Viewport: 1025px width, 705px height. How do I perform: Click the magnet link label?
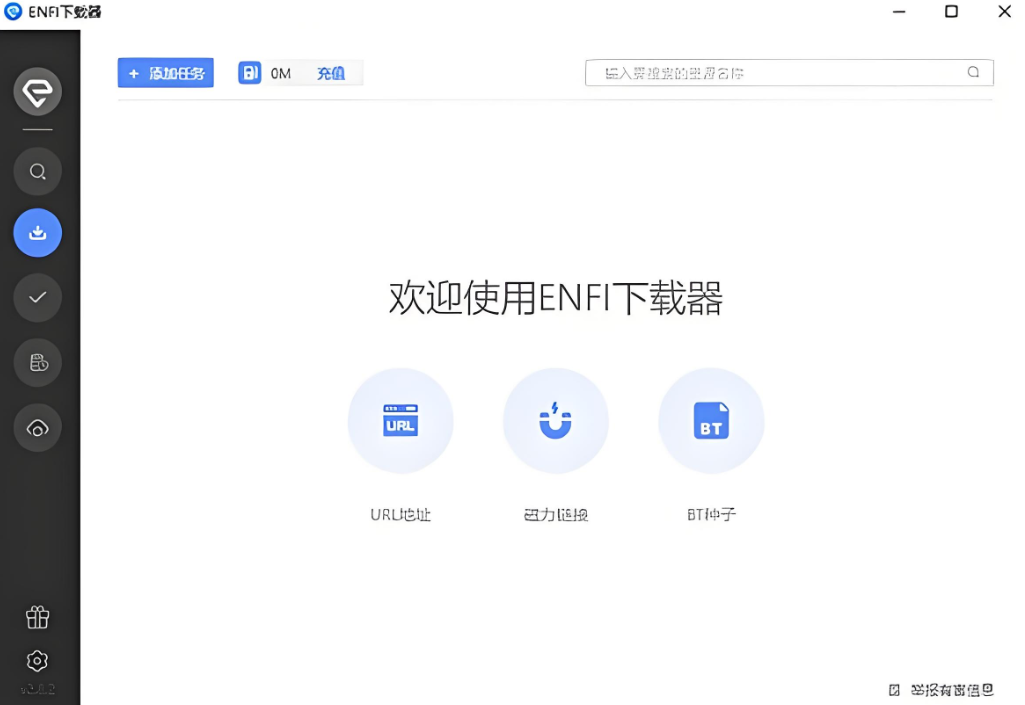click(x=556, y=515)
